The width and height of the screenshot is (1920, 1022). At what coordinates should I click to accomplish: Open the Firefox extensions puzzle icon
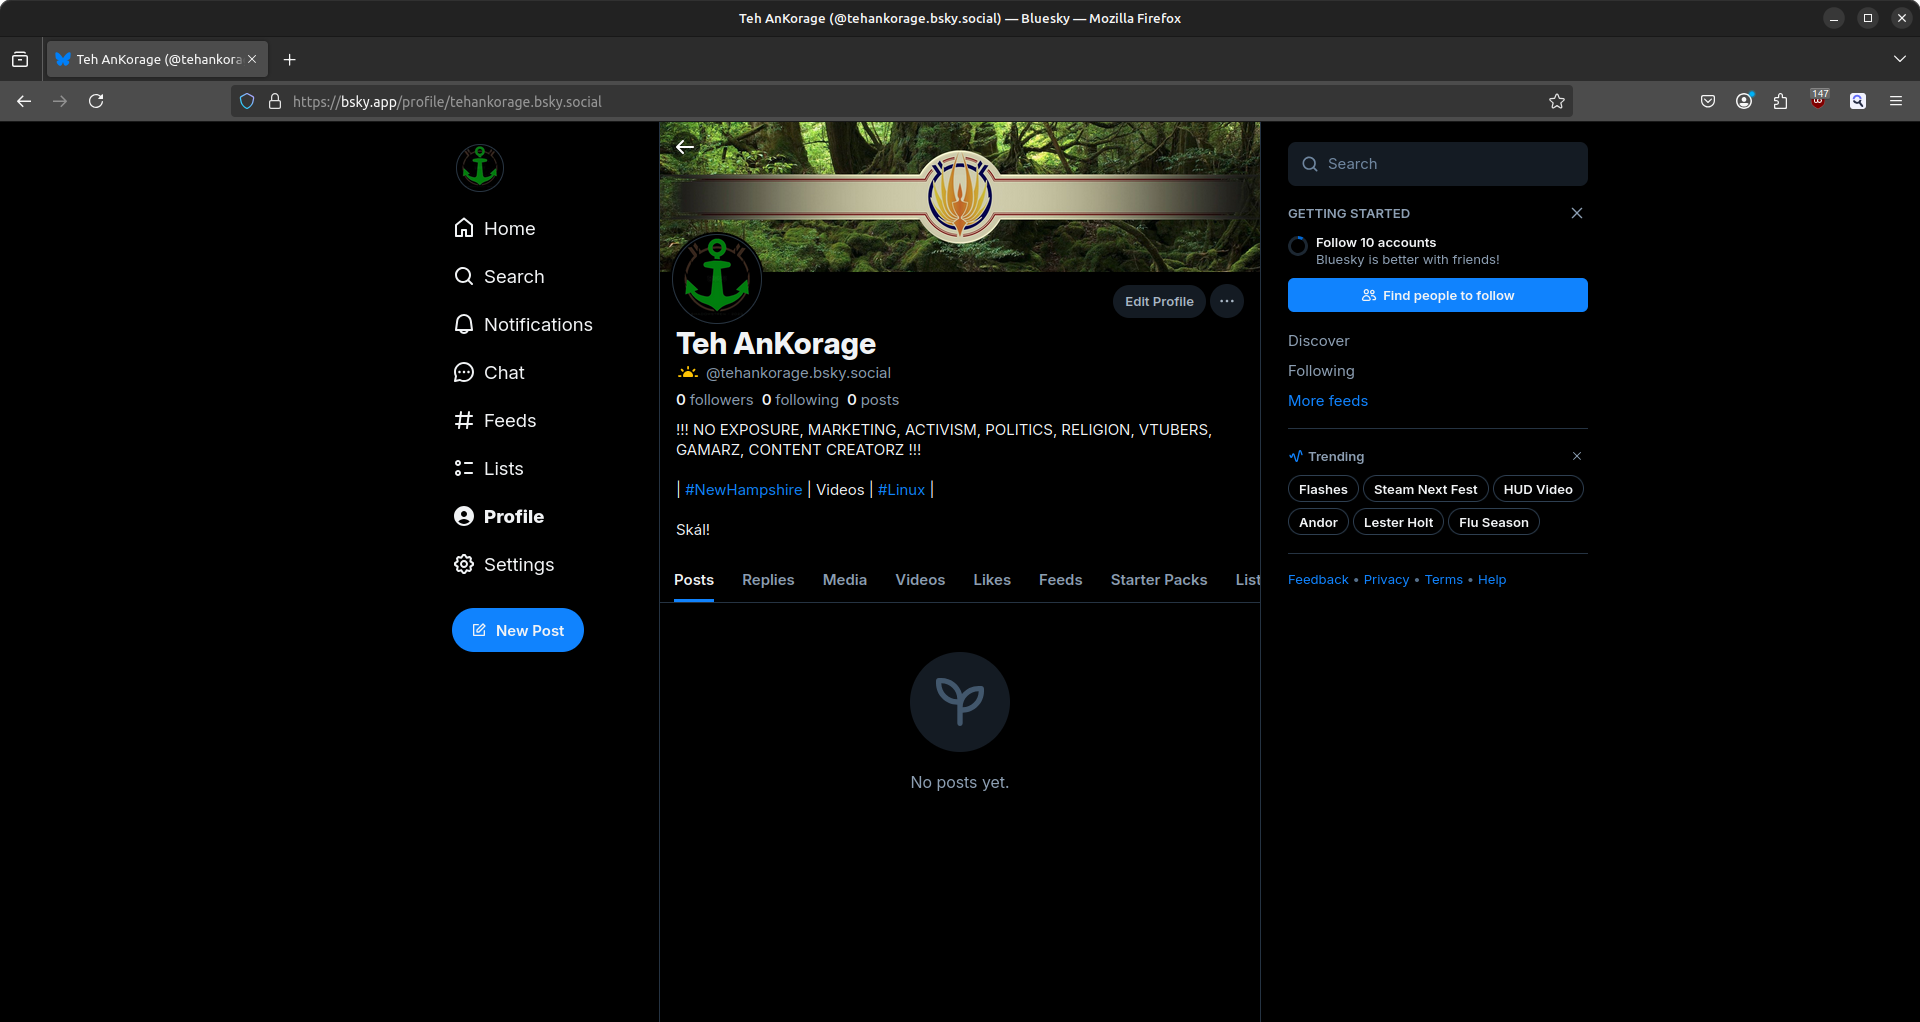tap(1780, 101)
